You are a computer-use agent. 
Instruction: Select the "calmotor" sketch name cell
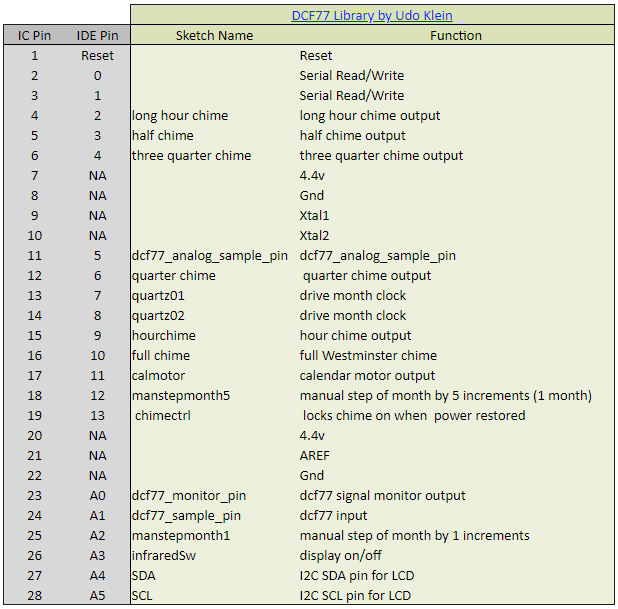tap(160, 375)
